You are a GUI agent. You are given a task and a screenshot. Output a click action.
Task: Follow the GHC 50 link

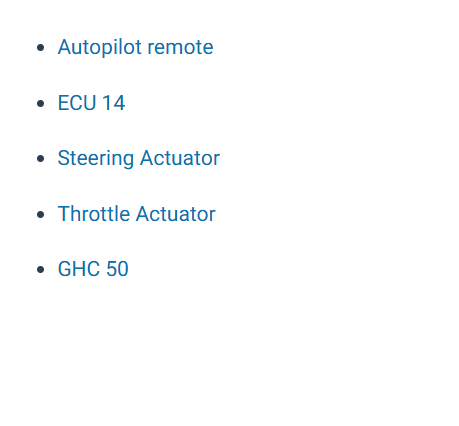click(x=93, y=269)
